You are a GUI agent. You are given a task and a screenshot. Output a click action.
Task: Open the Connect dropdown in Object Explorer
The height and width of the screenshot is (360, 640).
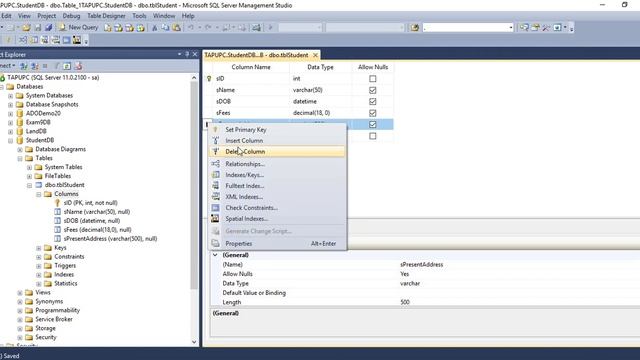(x=7, y=66)
